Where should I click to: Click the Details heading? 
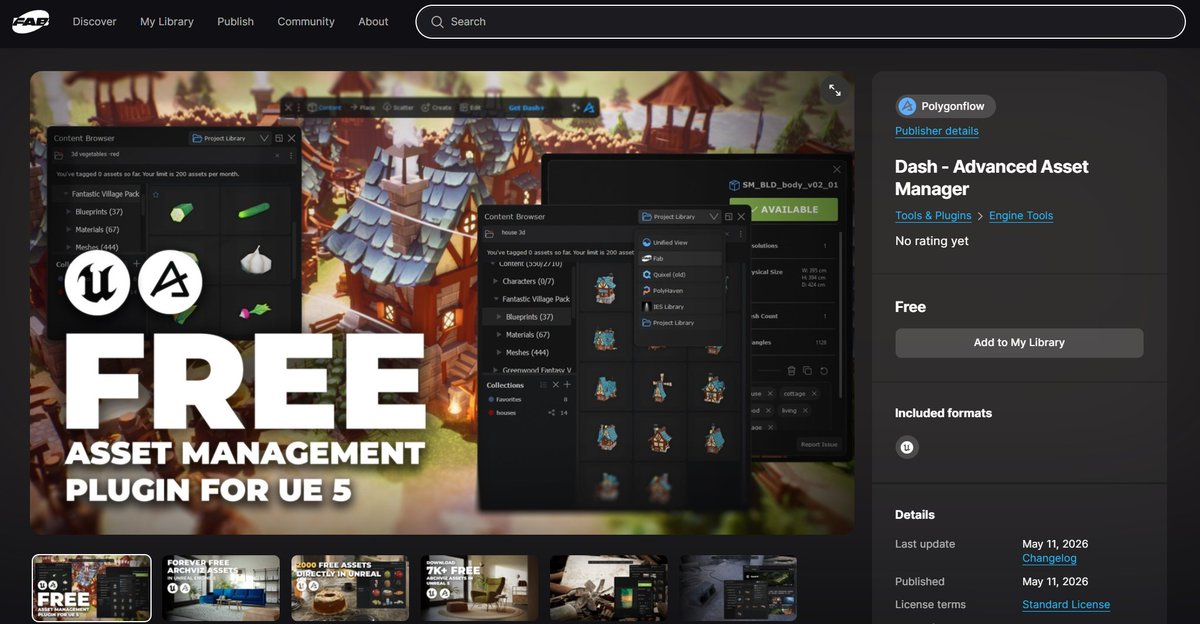tap(915, 515)
